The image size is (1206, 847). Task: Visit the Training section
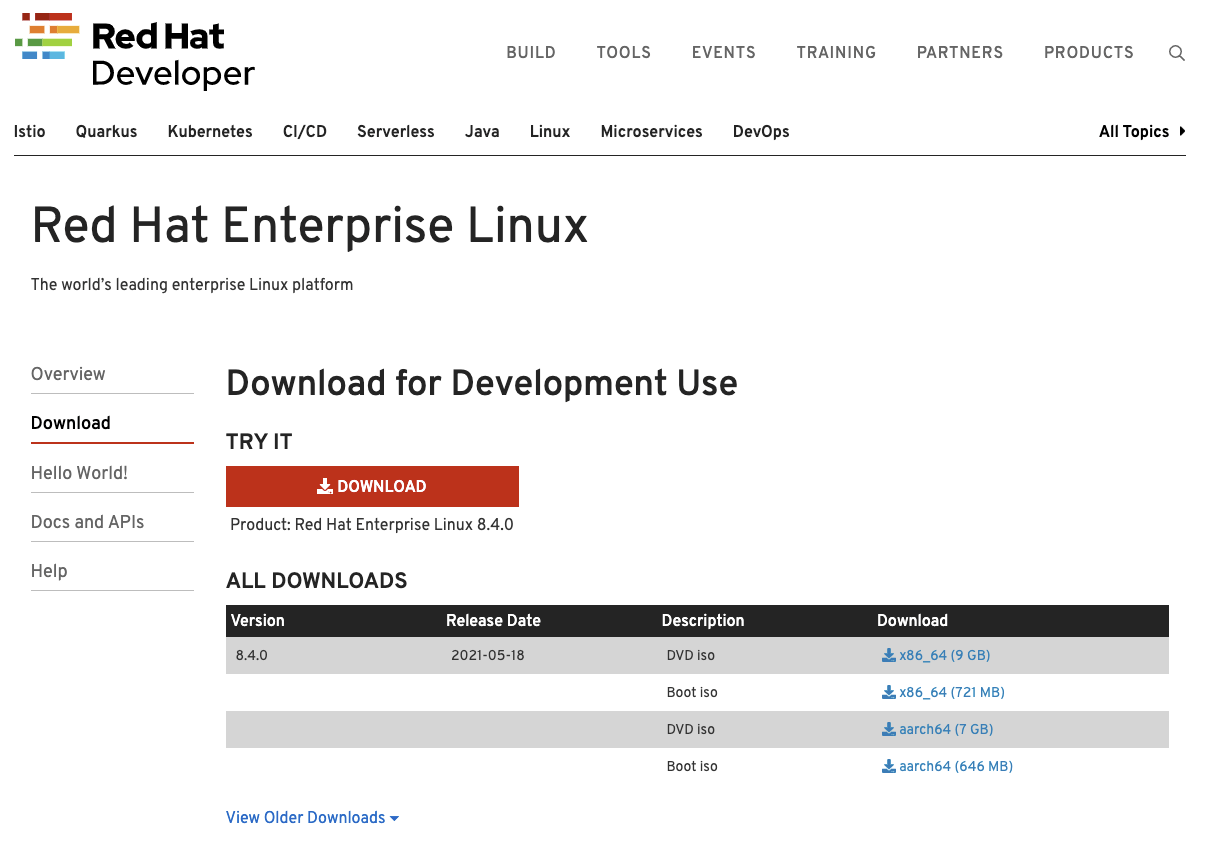click(x=836, y=53)
